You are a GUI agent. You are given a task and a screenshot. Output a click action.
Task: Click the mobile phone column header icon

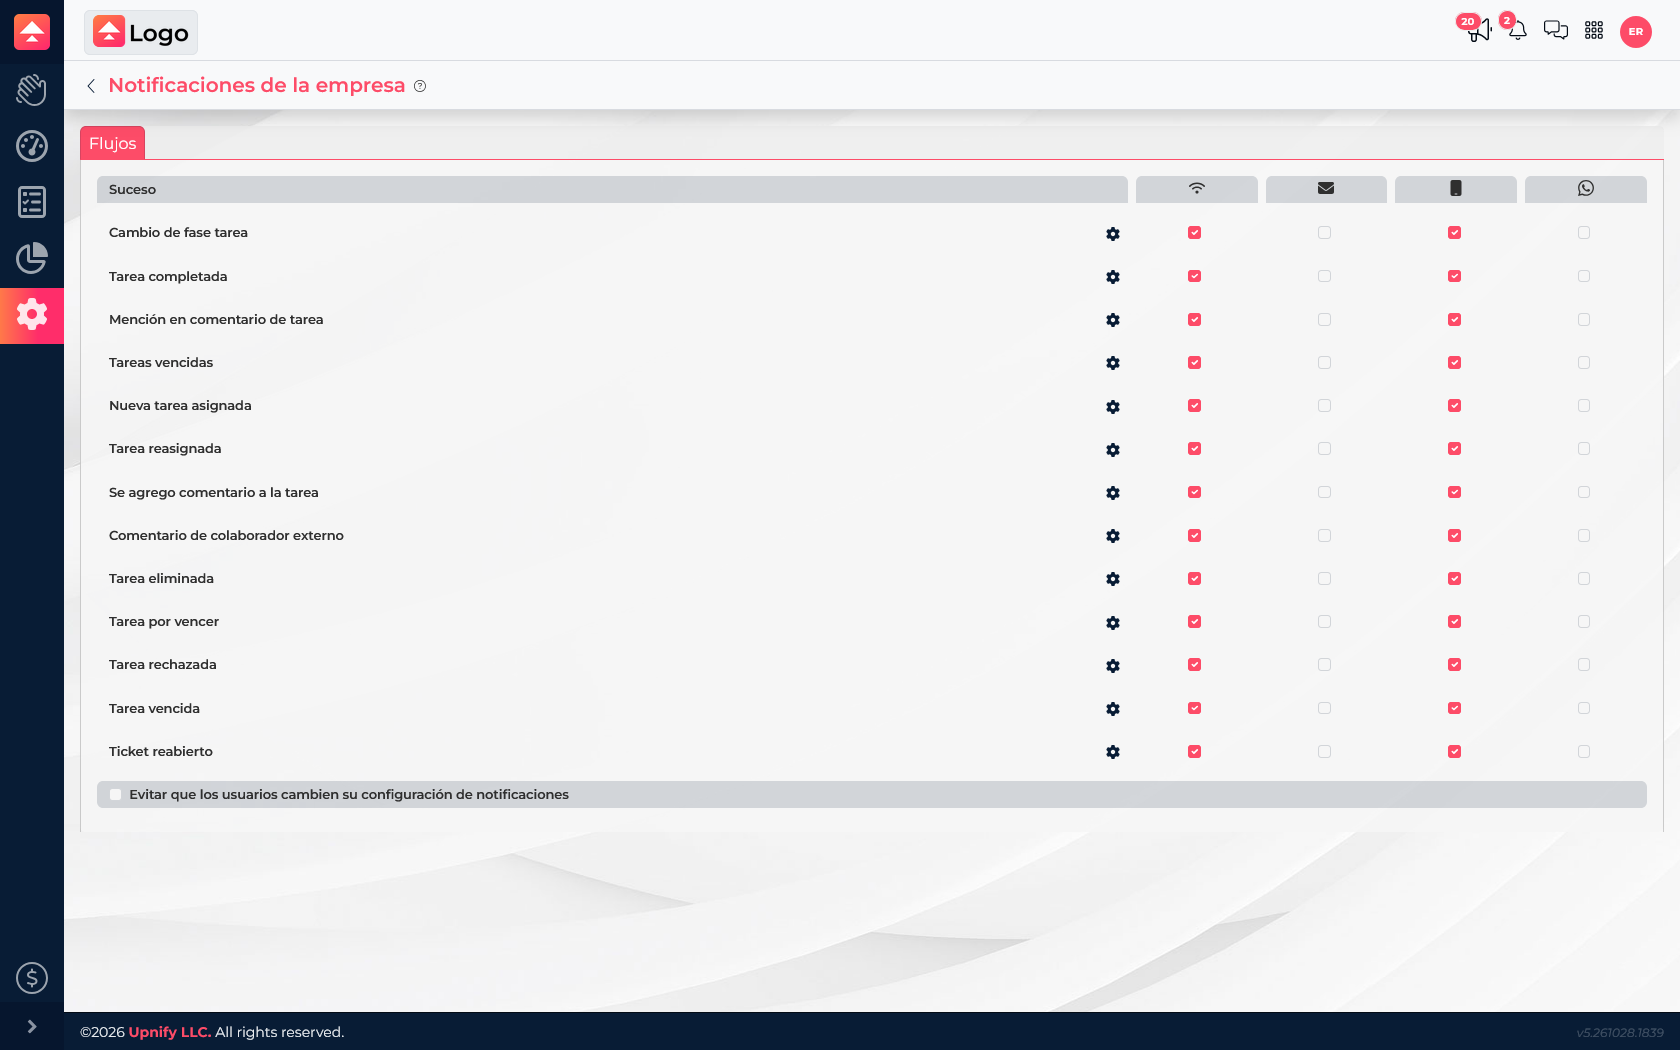click(x=1456, y=188)
